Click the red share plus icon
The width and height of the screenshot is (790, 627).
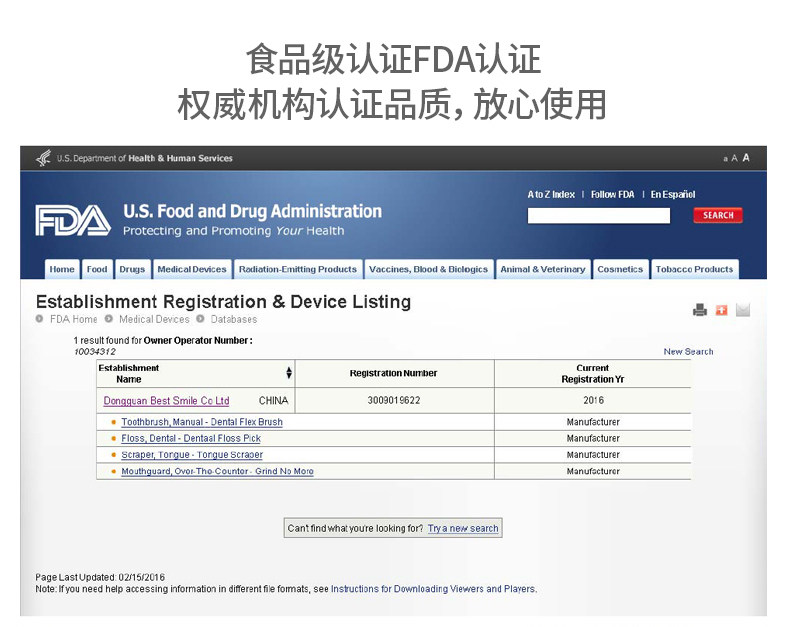721,310
